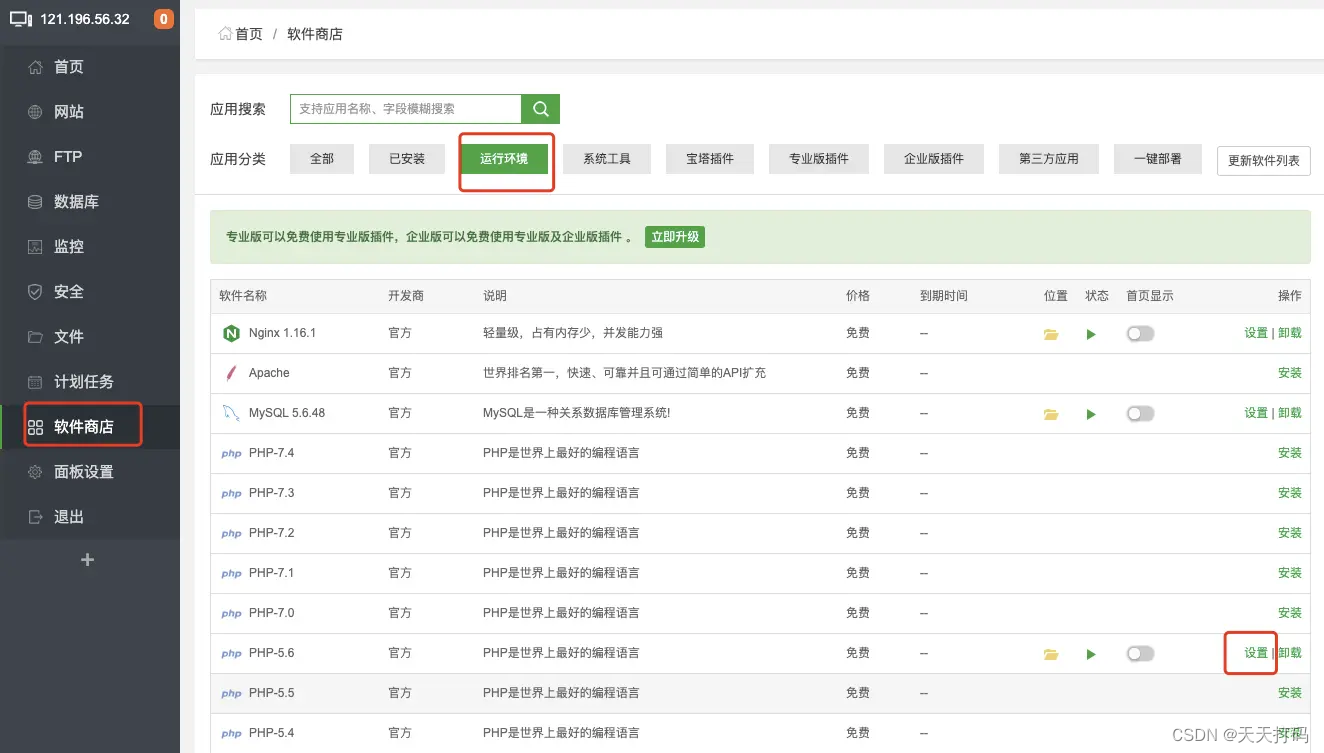The height and width of the screenshot is (753, 1324).
Task: Select the 一键部署 category tab
Action: pos(1158,159)
